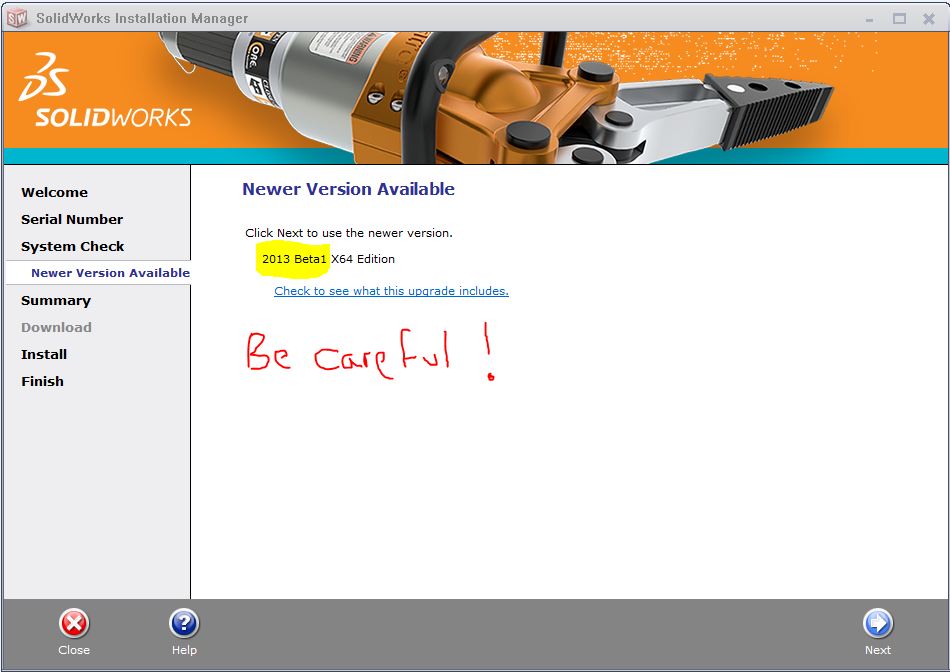Click the '2013 Beta1 X64 Edition' text
The image size is (950, 672).
click(x=328, y=259)
